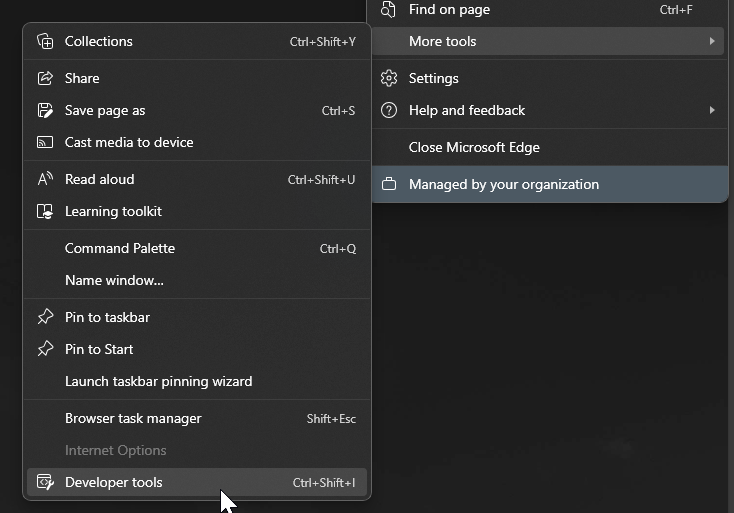The image size is (734, 513).
Task: Open the Command Palette entry
Action: (x=197, y=248)
